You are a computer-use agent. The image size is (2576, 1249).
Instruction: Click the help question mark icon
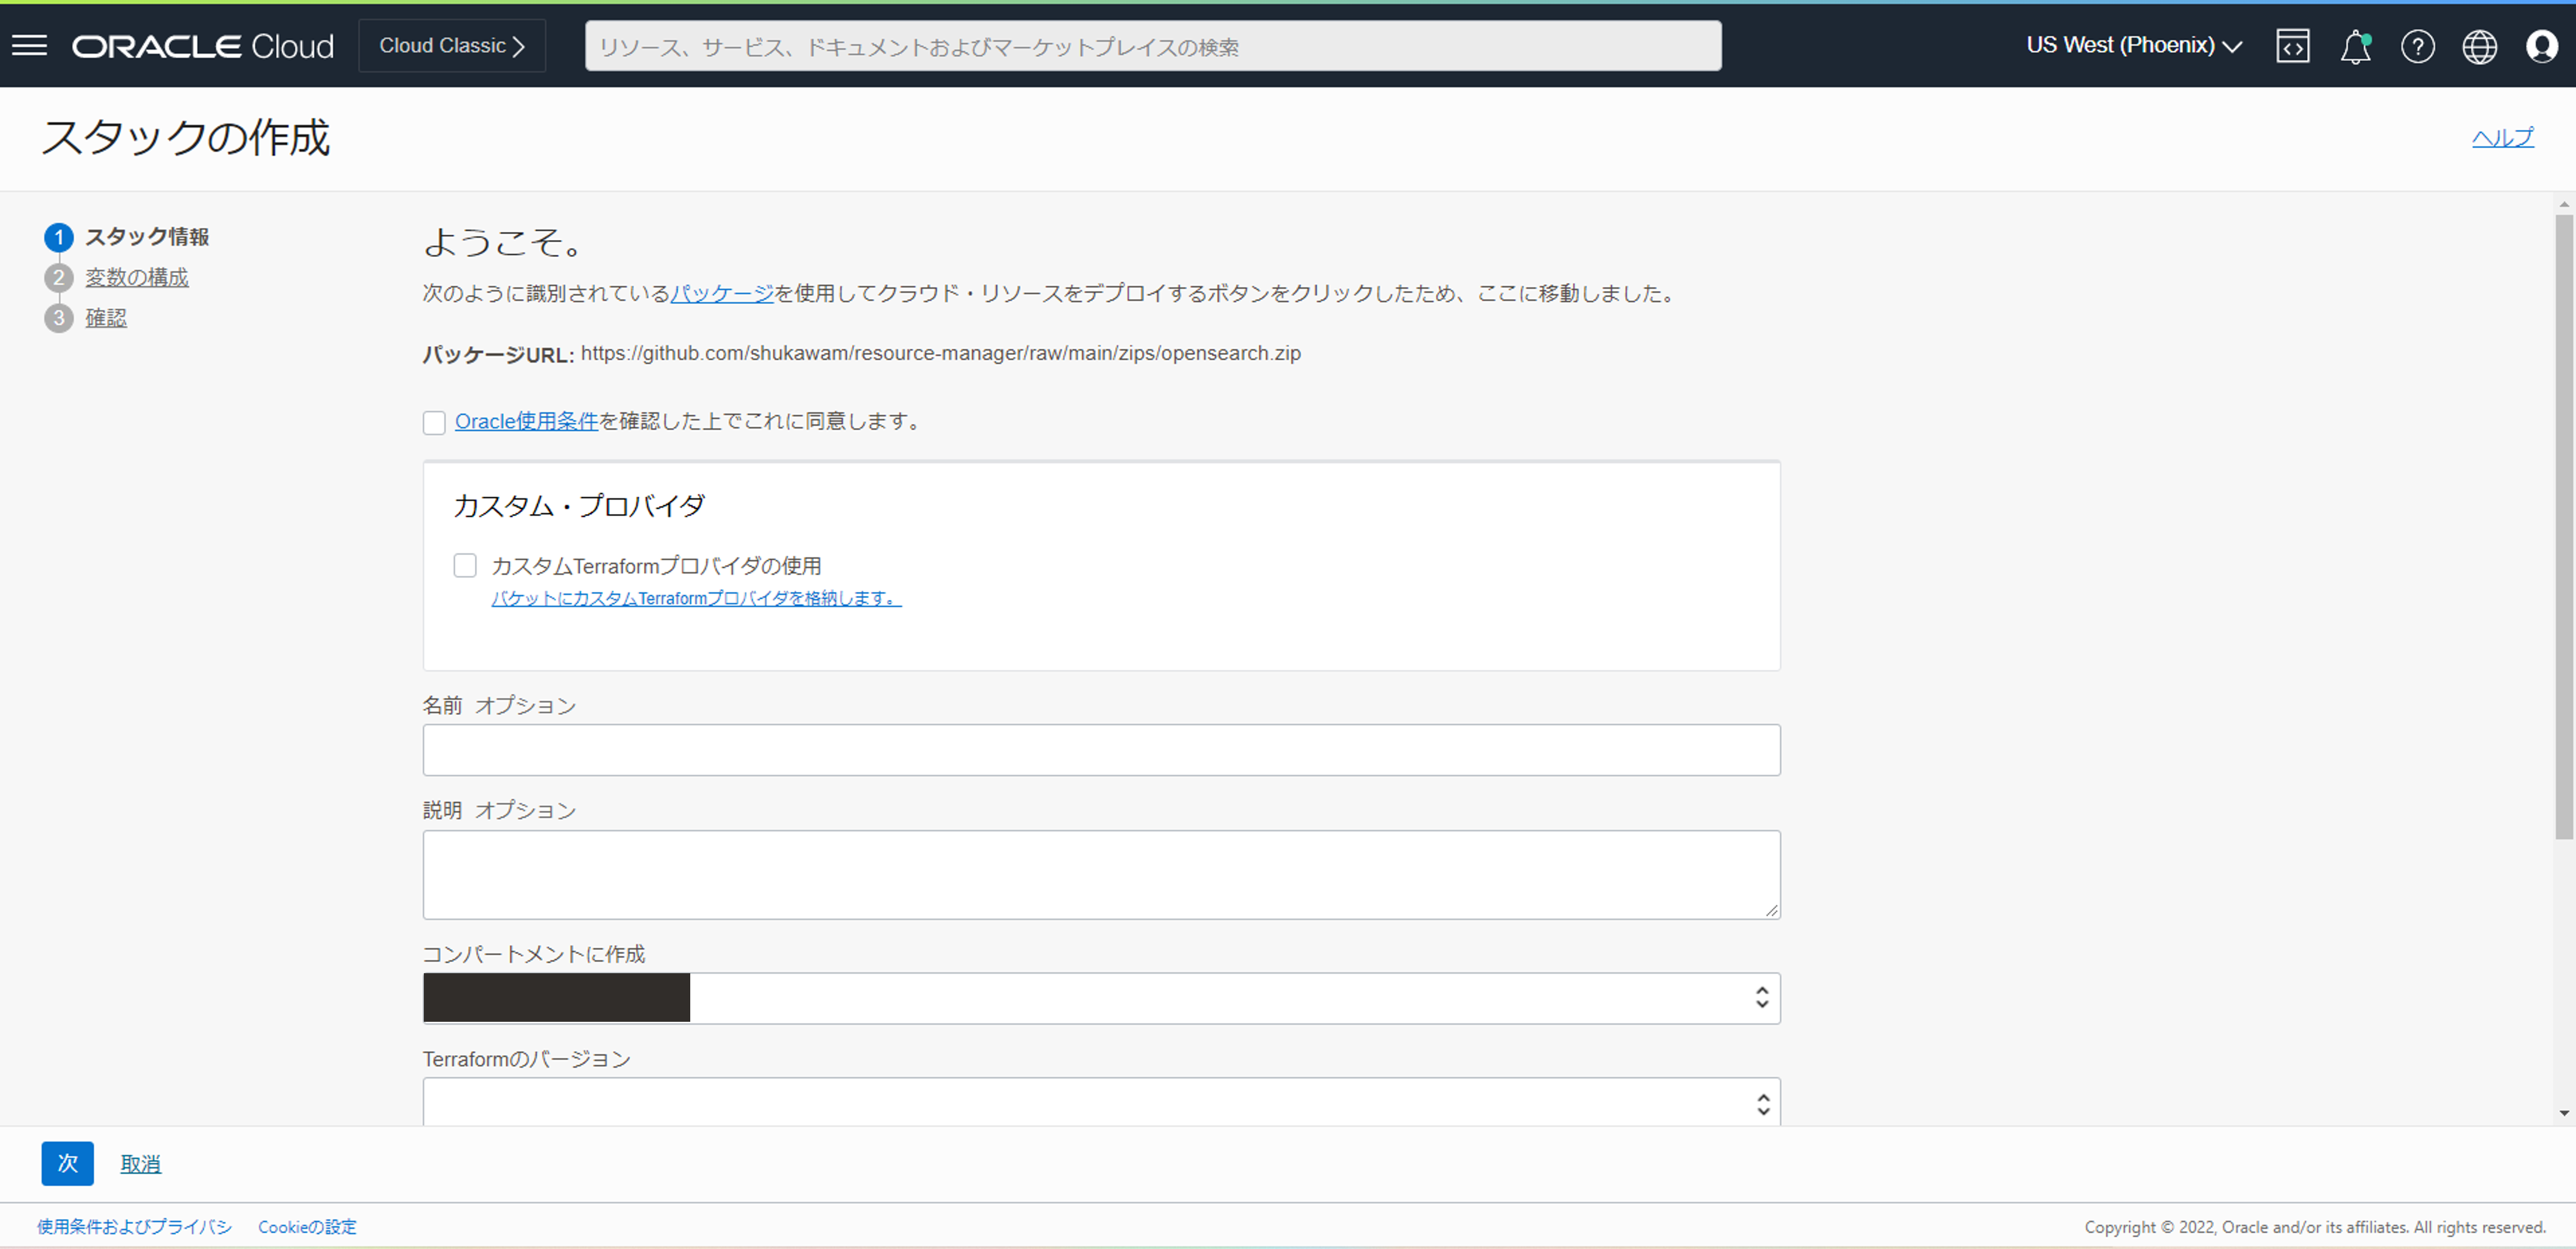[2417, 46]
